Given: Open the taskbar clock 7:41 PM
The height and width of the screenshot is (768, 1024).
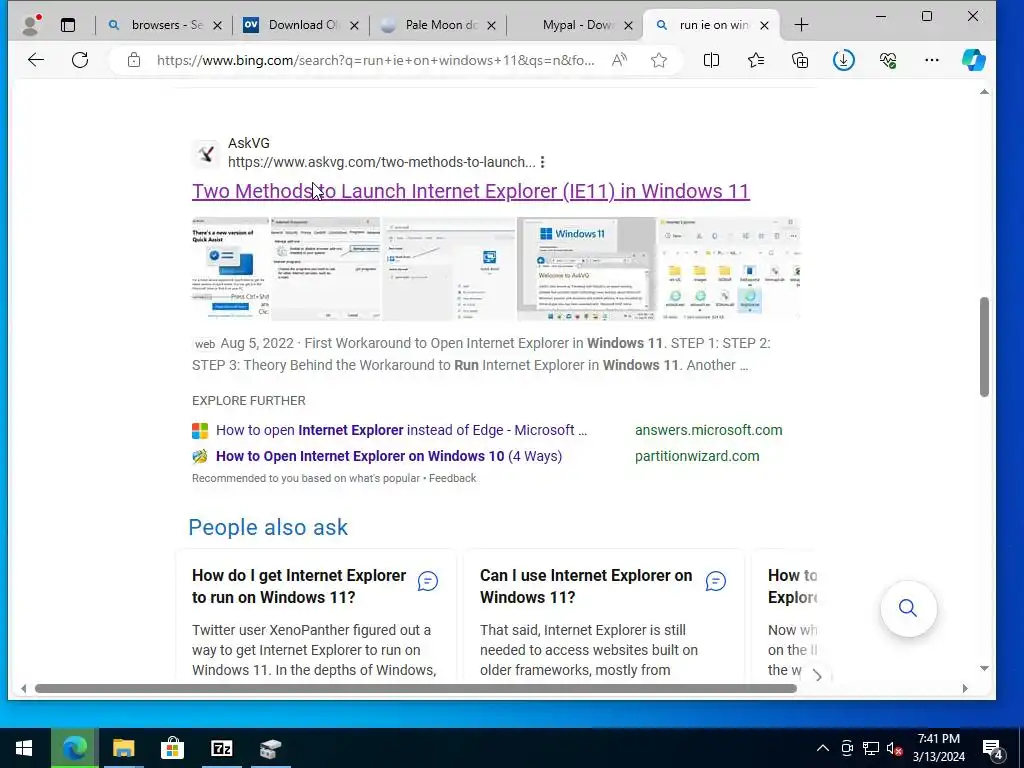Looking at the screenshot, I should click(938, 739).
